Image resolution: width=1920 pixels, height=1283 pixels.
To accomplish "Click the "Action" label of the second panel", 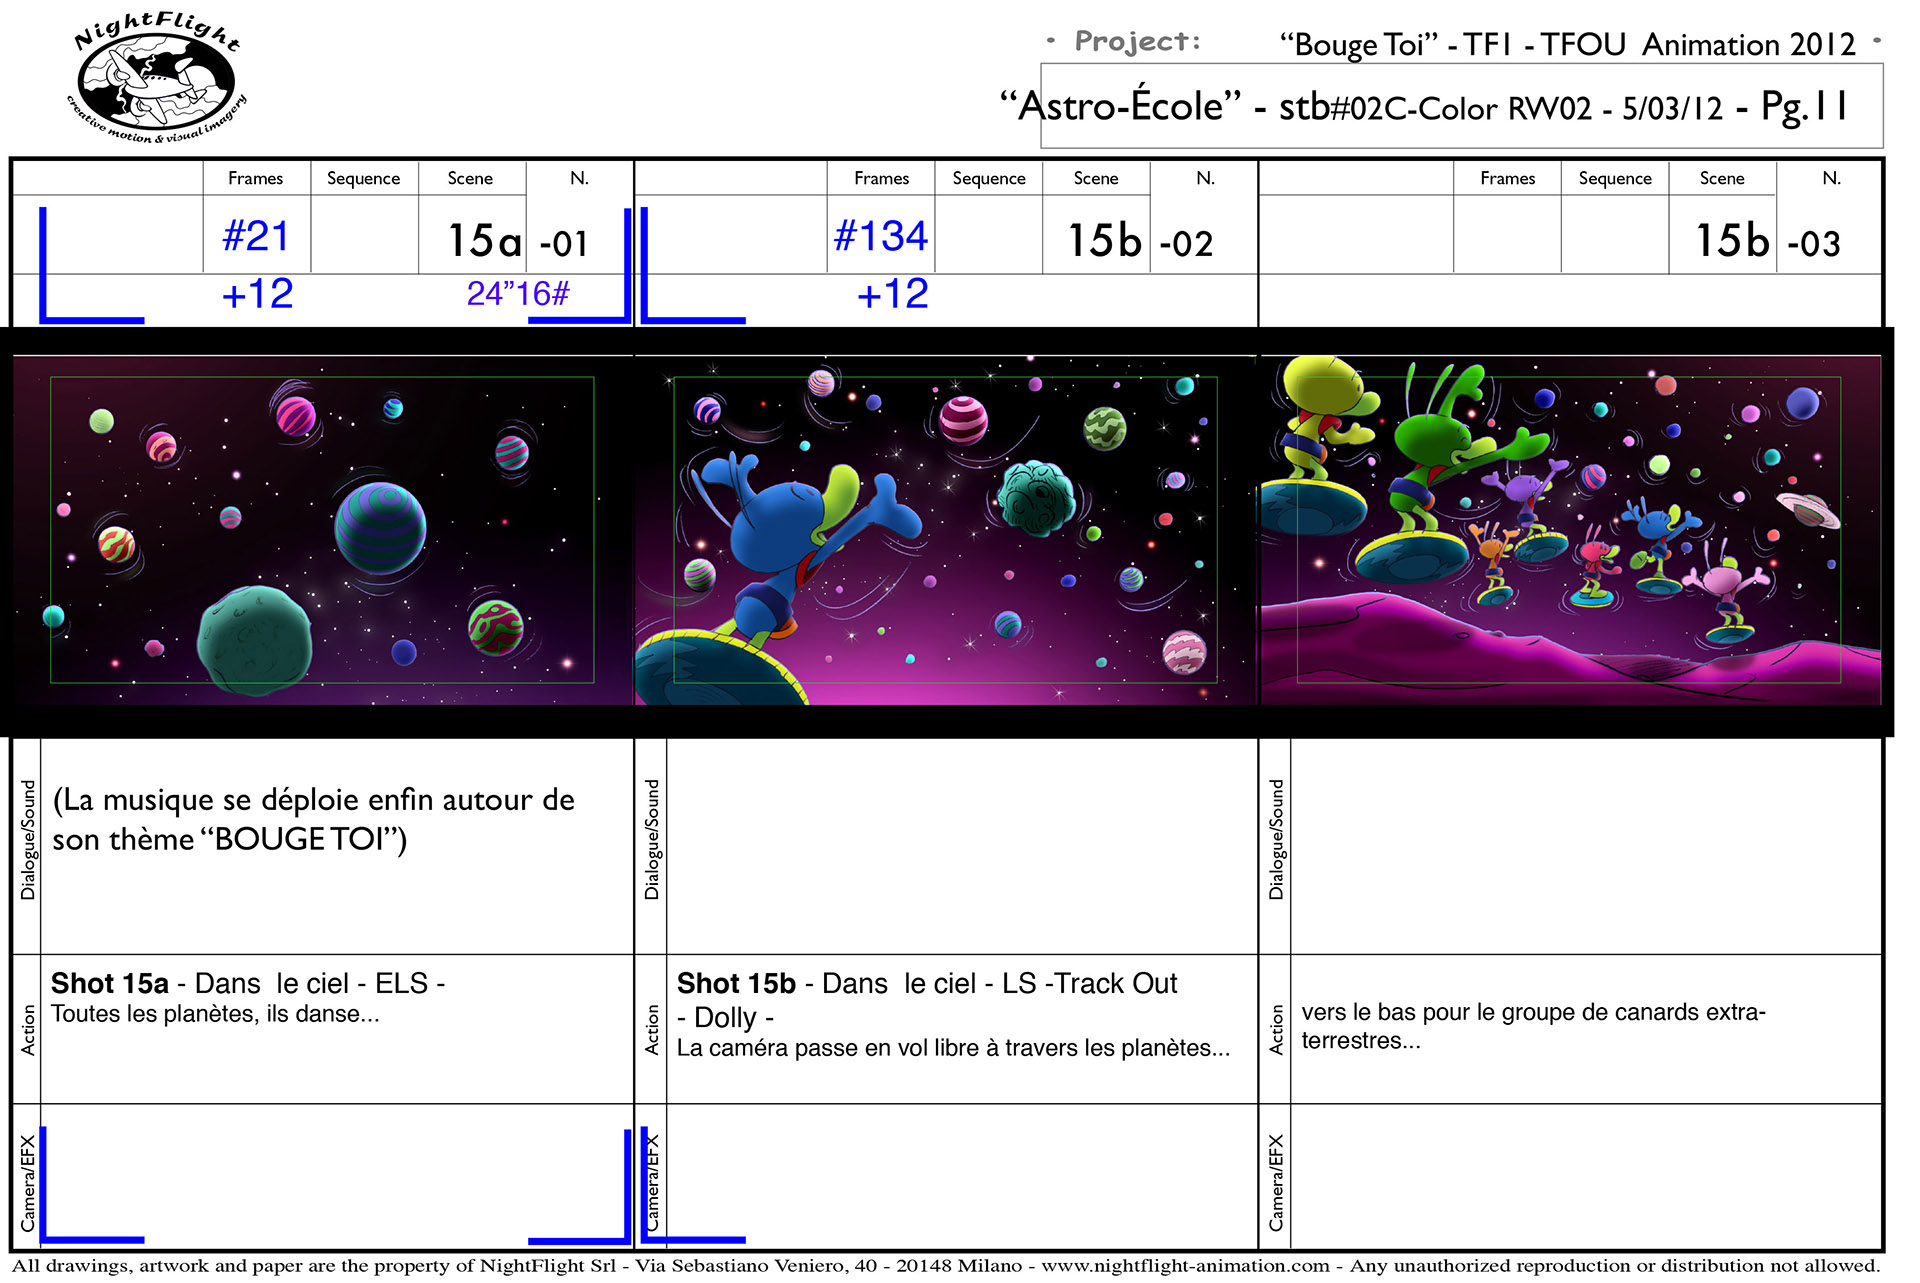I will coord(651,1030).
